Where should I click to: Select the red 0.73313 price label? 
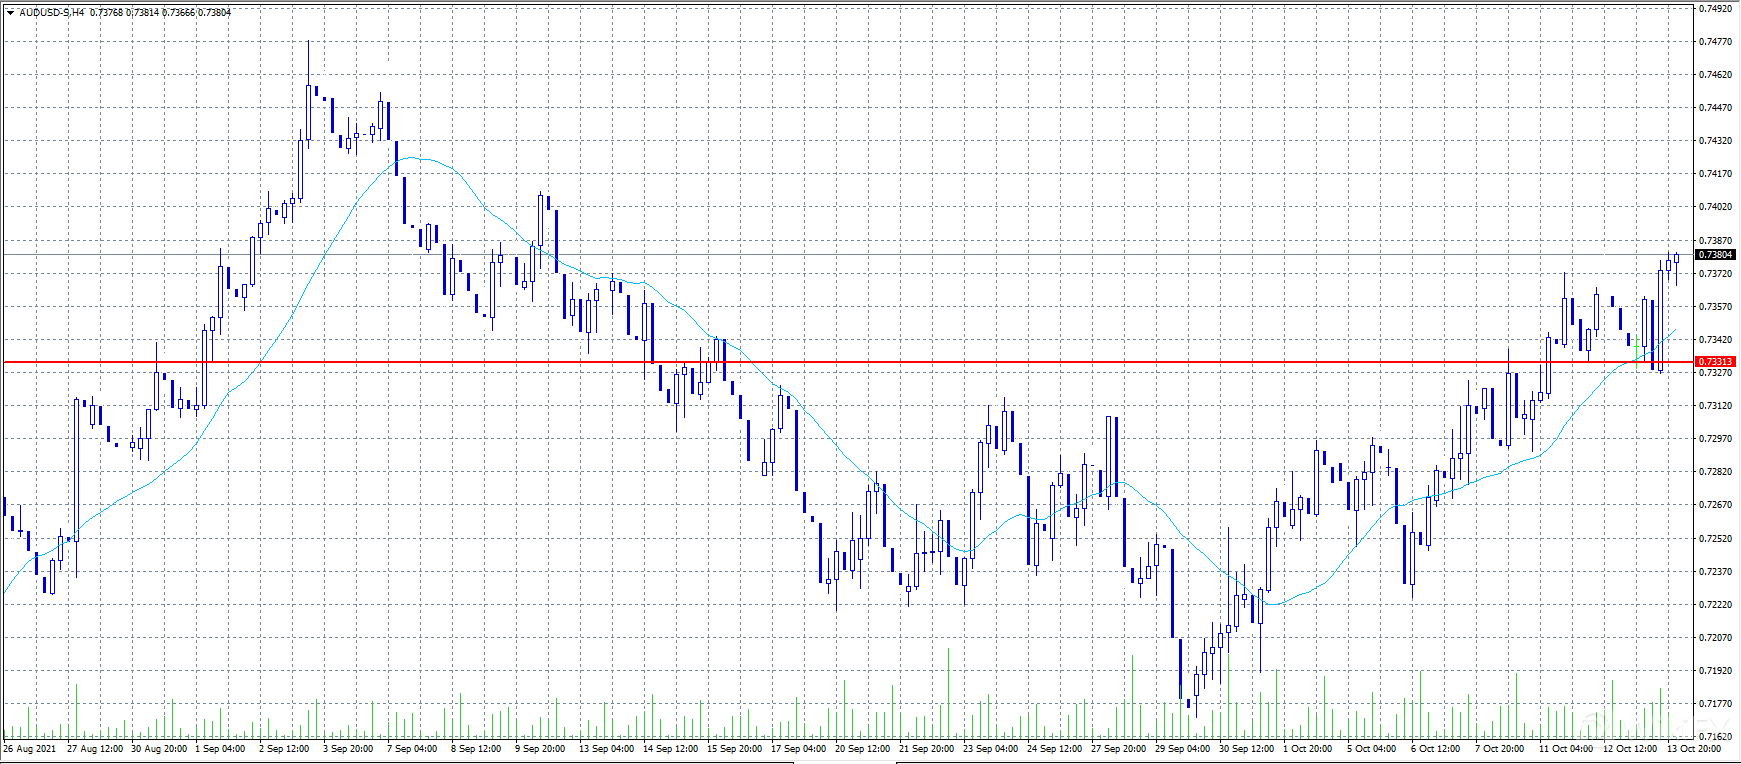click(x=1715, y=361)
